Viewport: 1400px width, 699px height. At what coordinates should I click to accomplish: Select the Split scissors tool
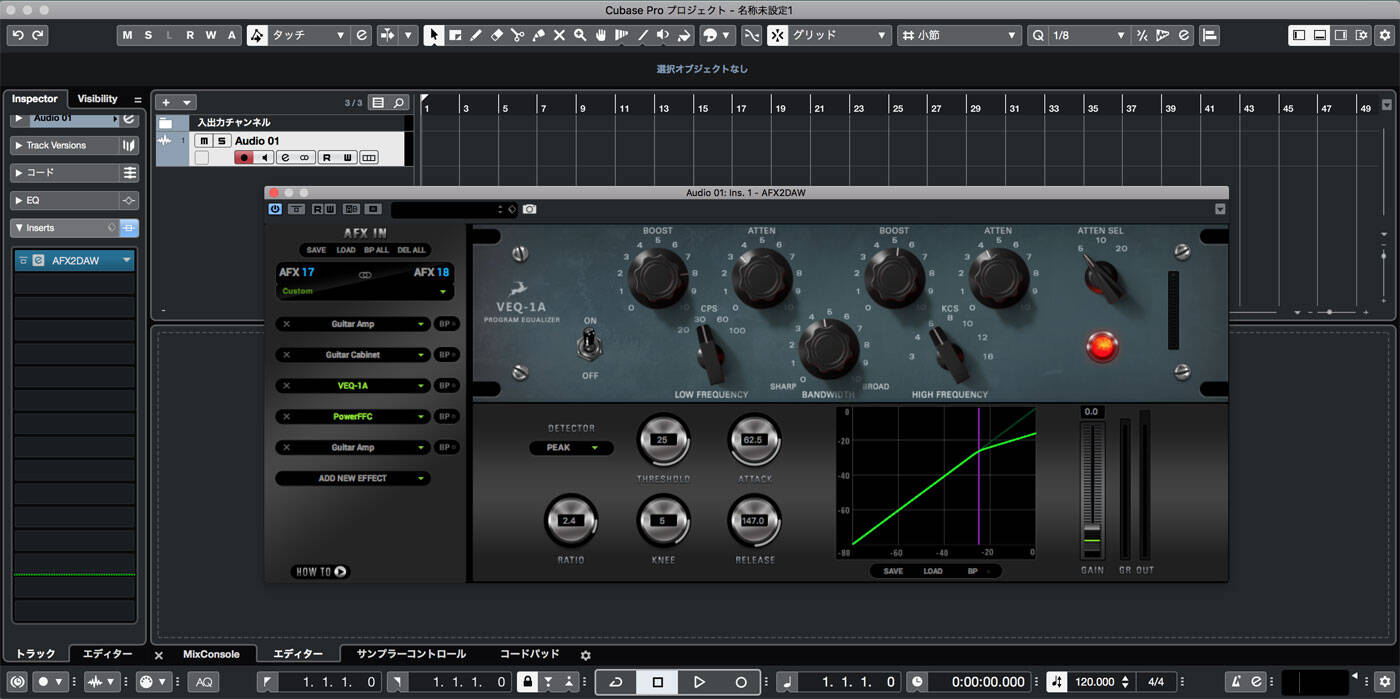(518, 35)
